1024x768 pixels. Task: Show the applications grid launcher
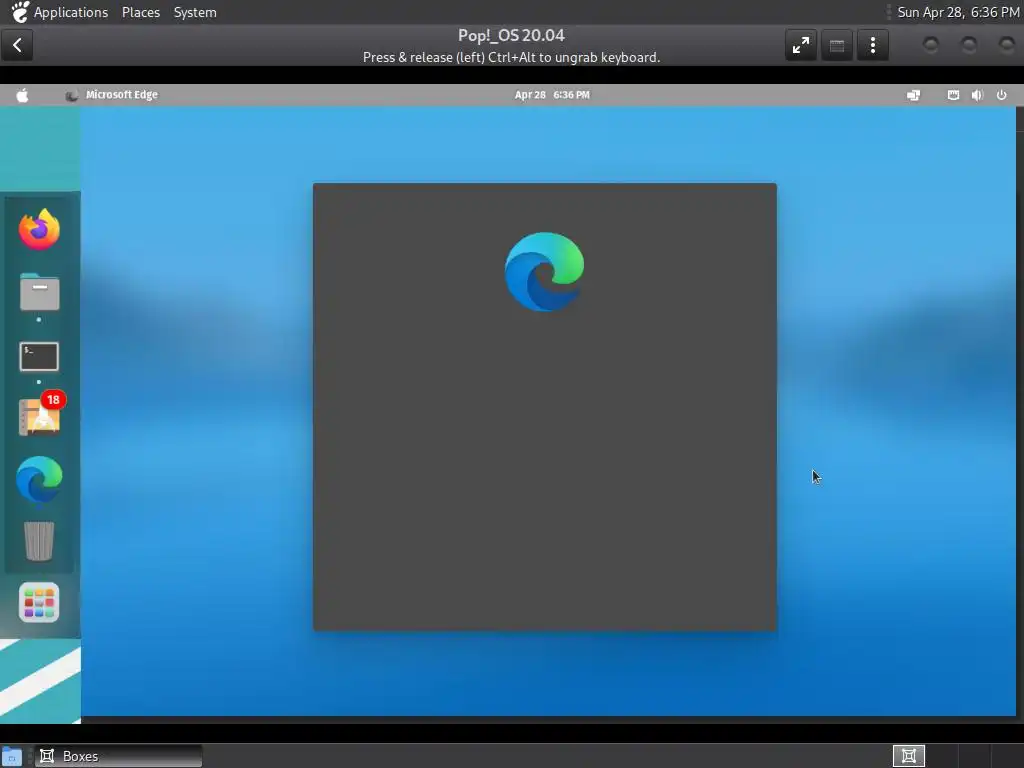coord(39,602)
